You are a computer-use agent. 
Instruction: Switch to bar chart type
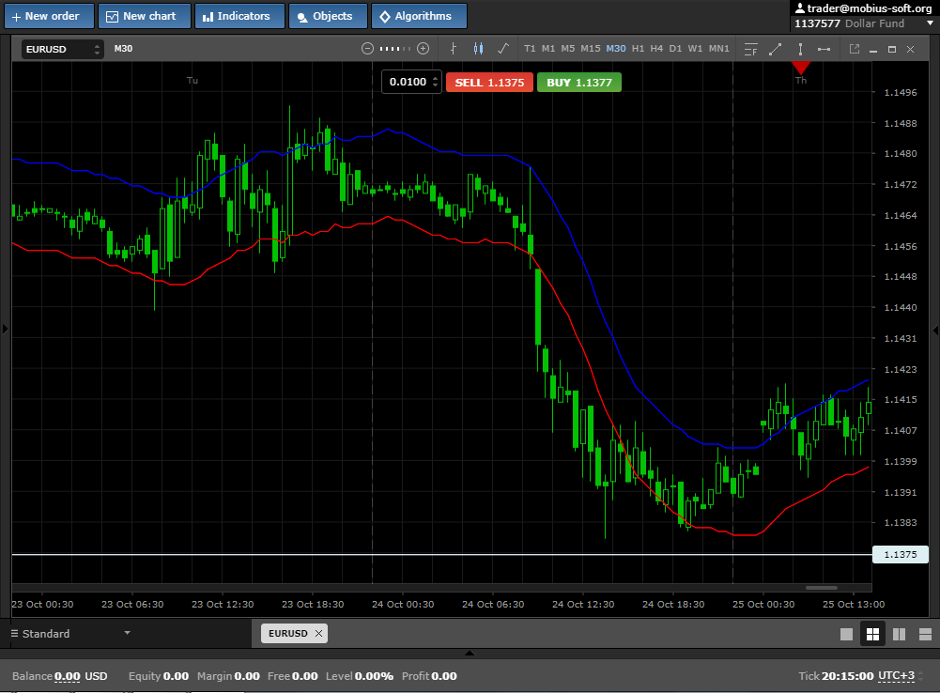pyautogui.click(x=453, y=49)
